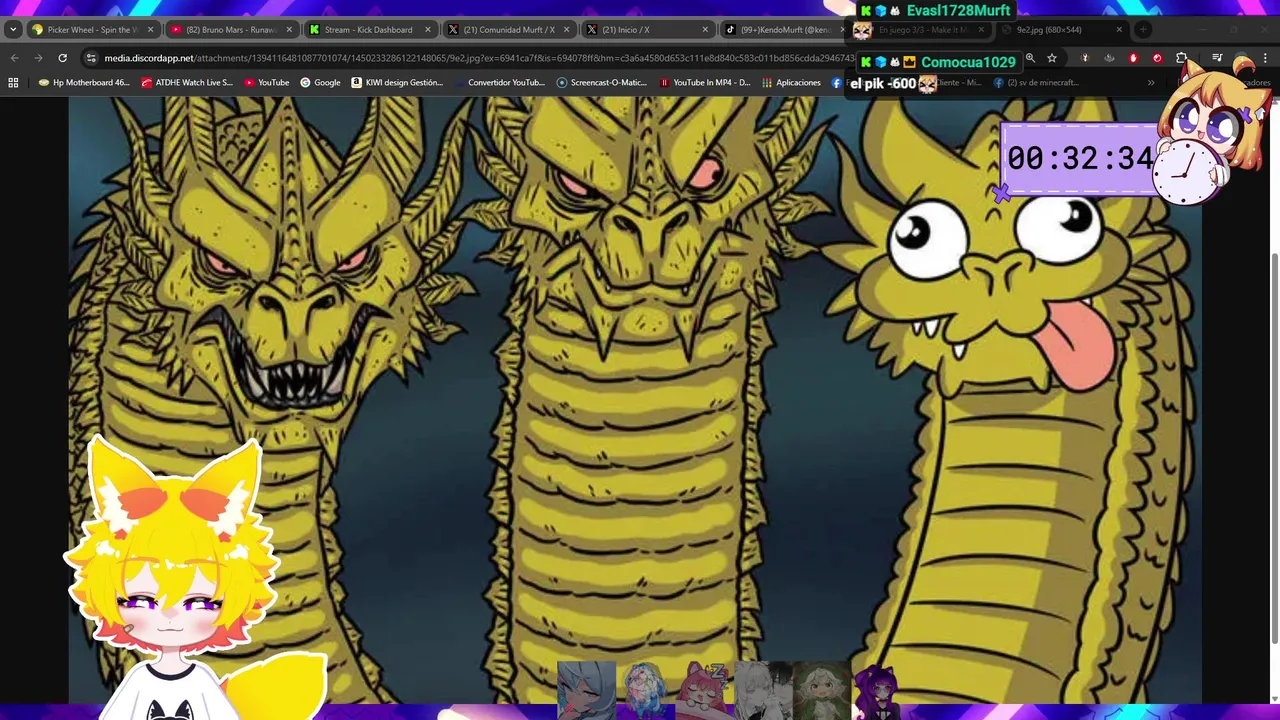Go forward to next page
Viewport: 1280px width, 720px height.
click(39, 58)
